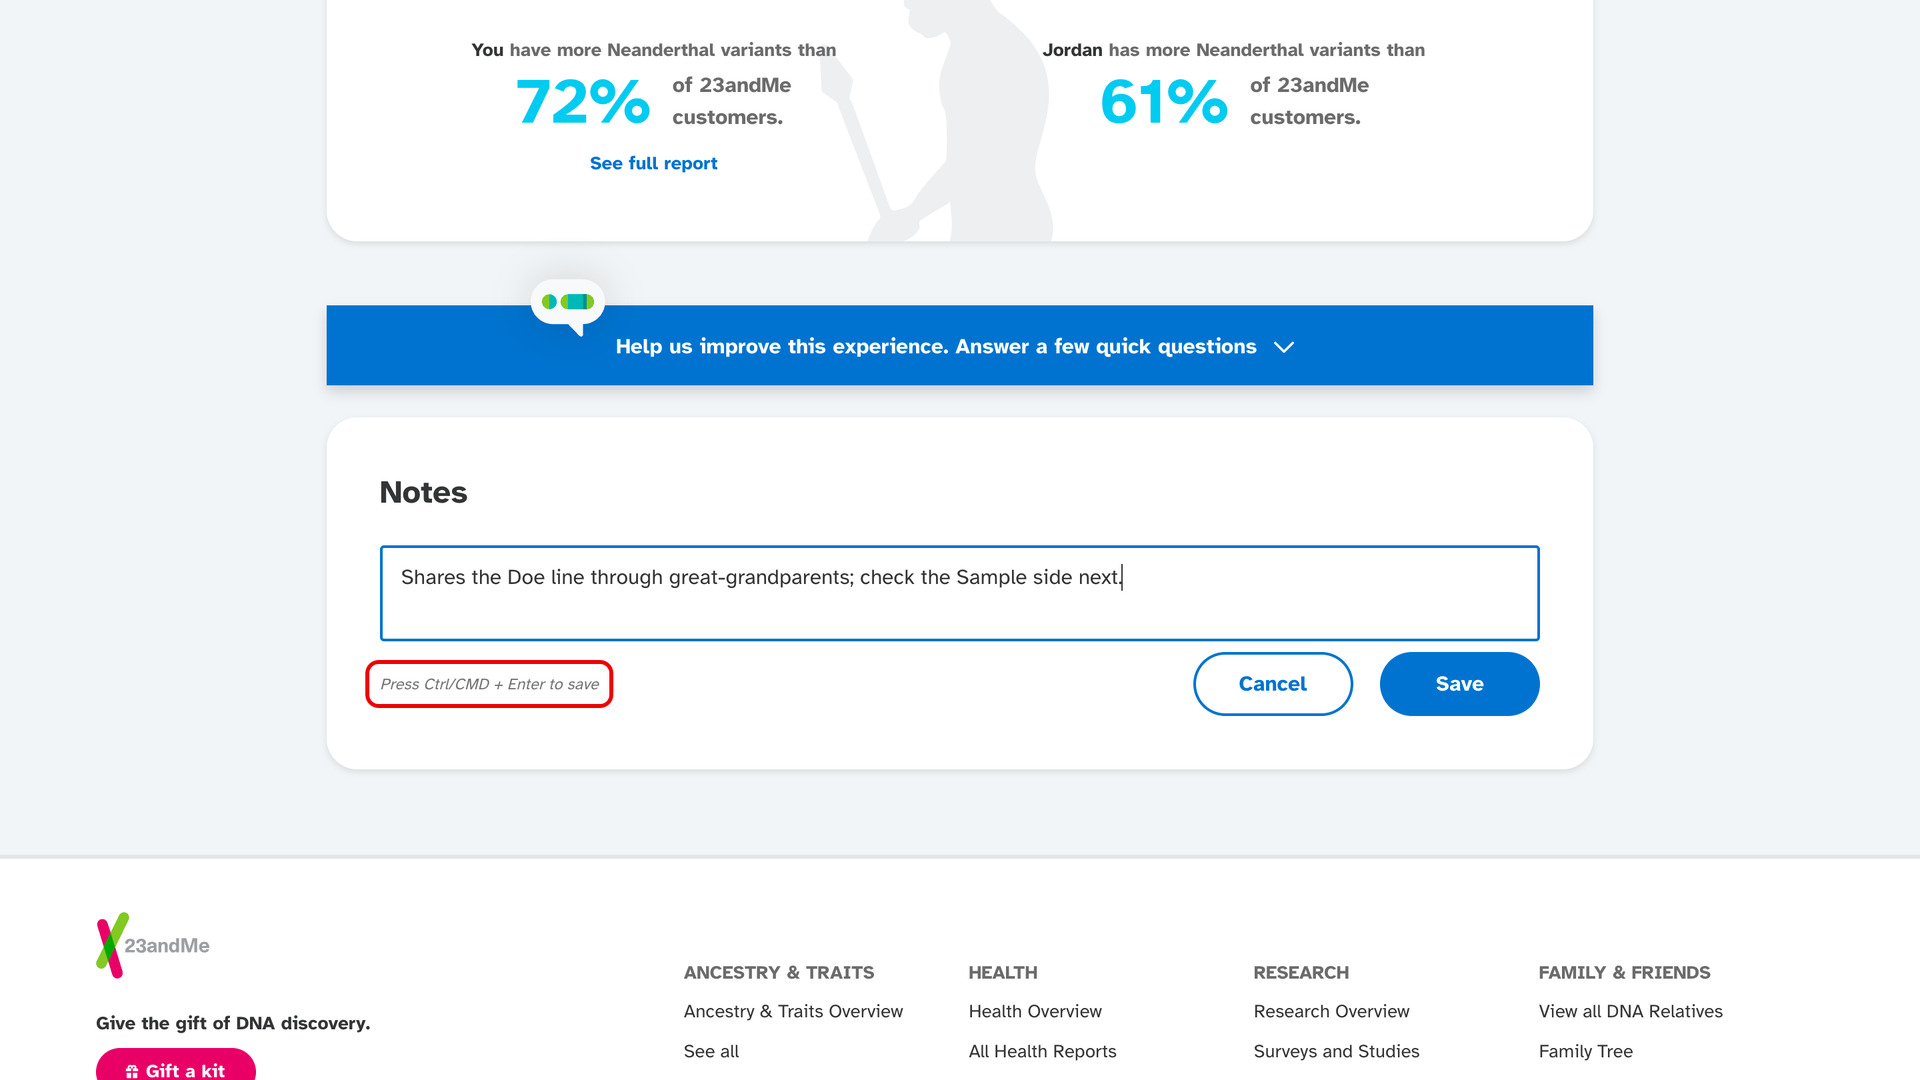Open See all under Ancestry & Traits
The width and height of the screenshot is (1920, 1080).
(x=711, y=1051)
